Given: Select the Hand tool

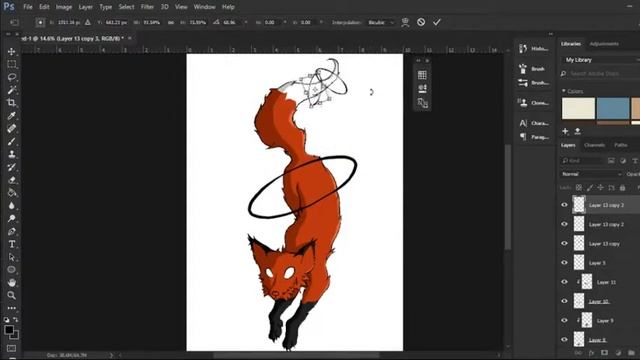Looking at the screenshot, I should 11,282.
